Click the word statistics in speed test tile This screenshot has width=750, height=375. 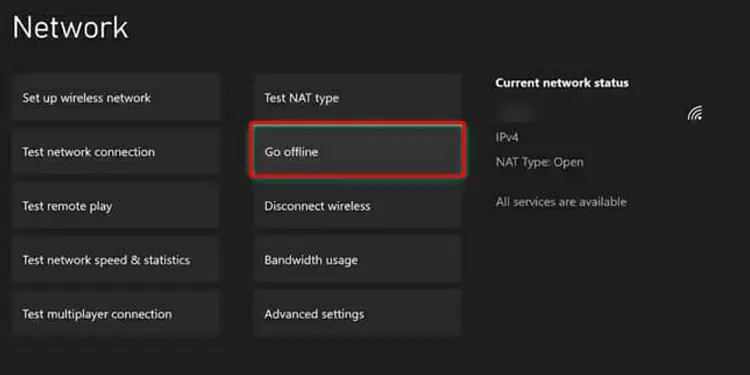click(167, 260)
